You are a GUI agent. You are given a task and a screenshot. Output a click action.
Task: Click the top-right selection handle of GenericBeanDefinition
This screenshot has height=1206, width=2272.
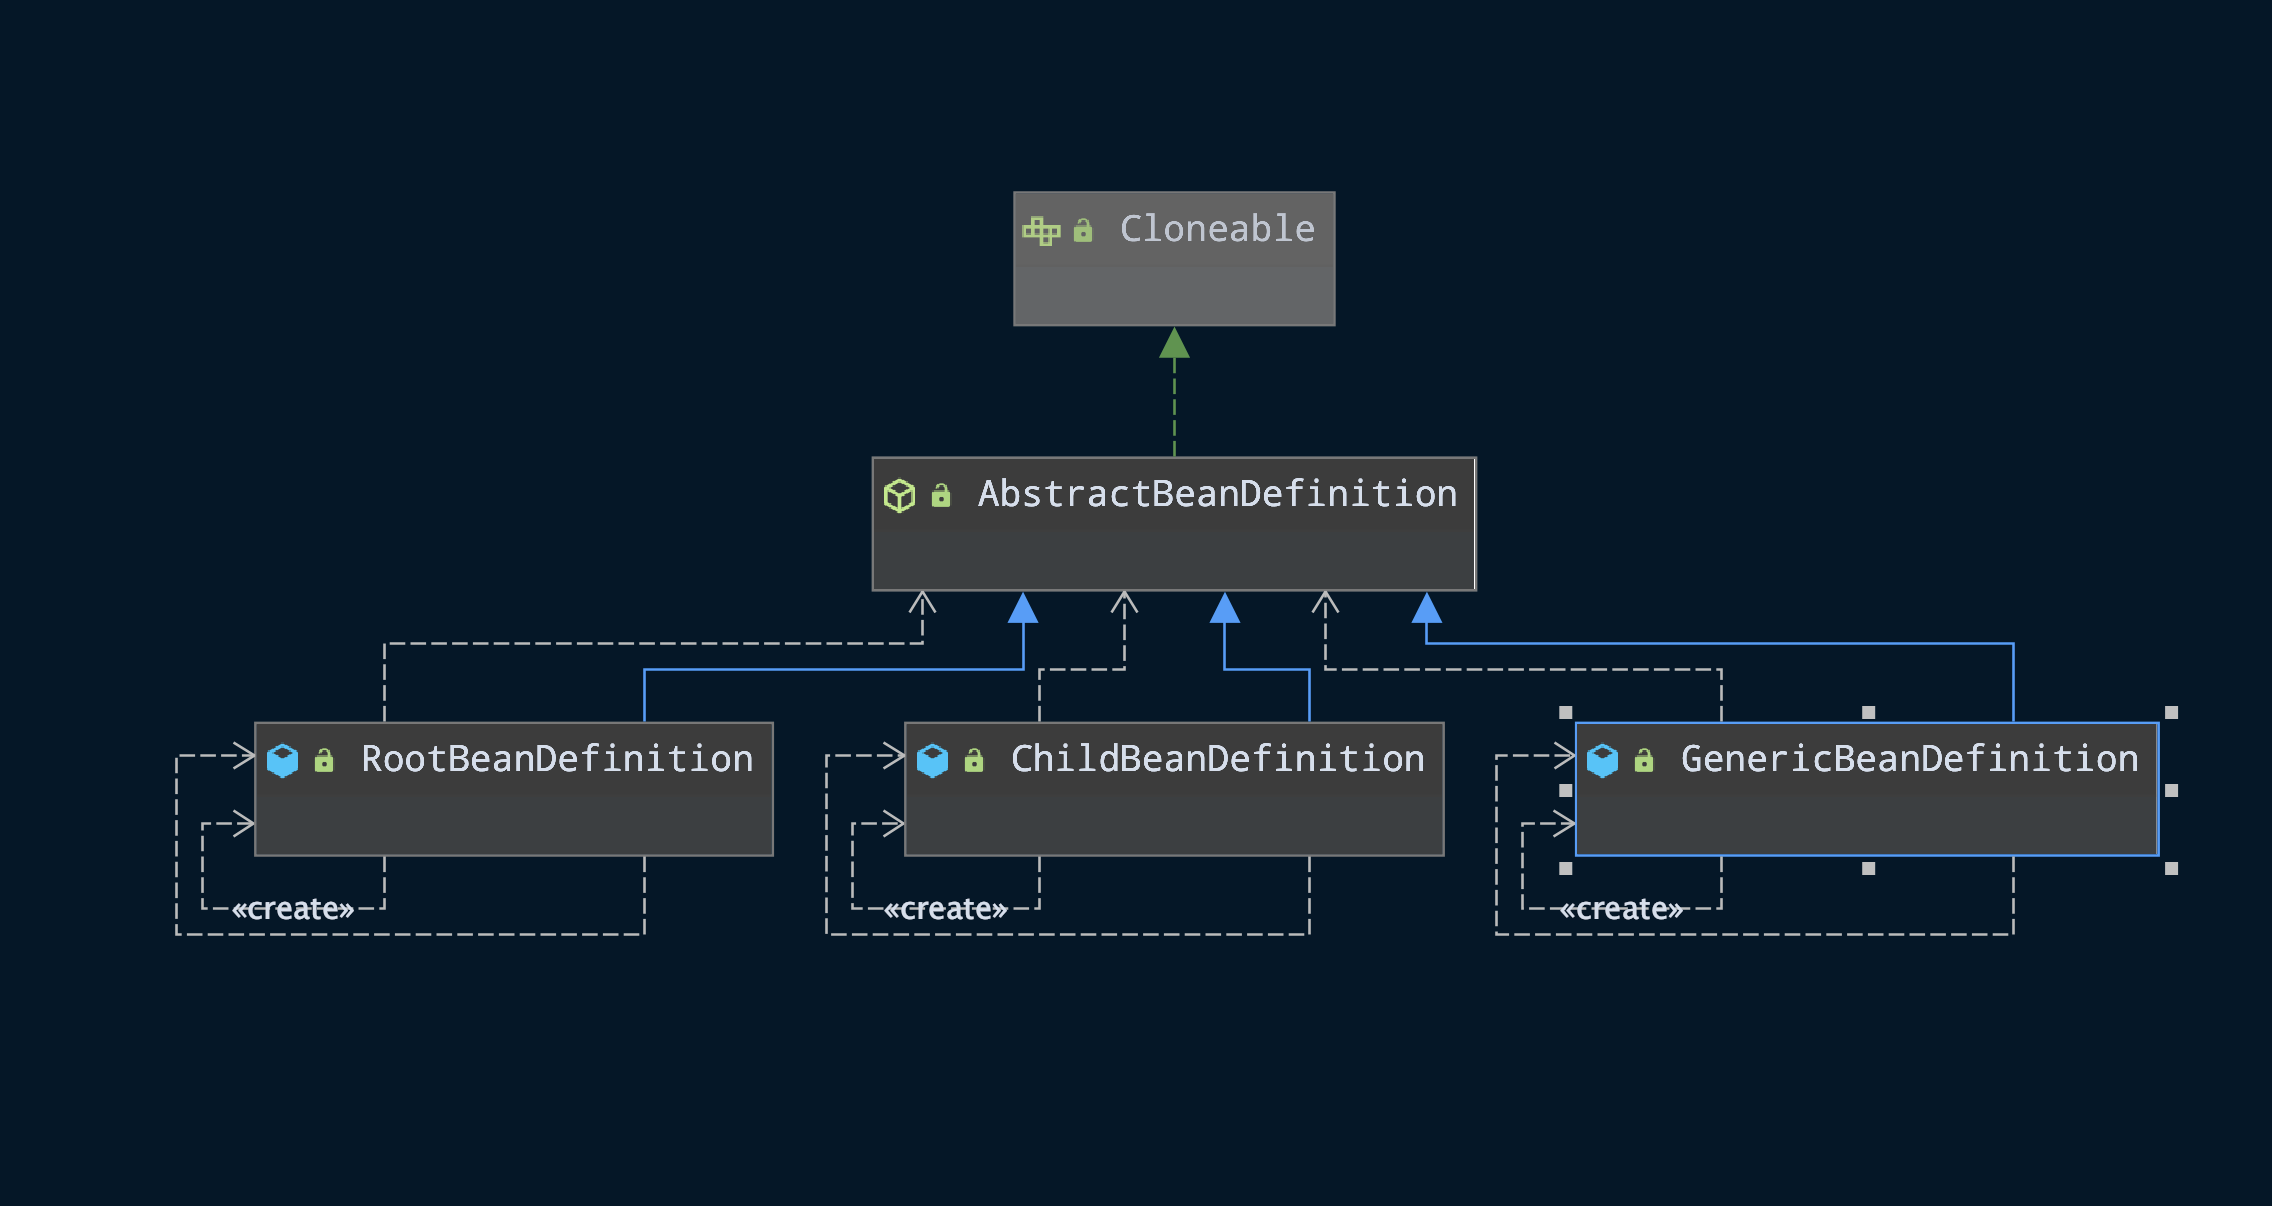click(2171, 713)
